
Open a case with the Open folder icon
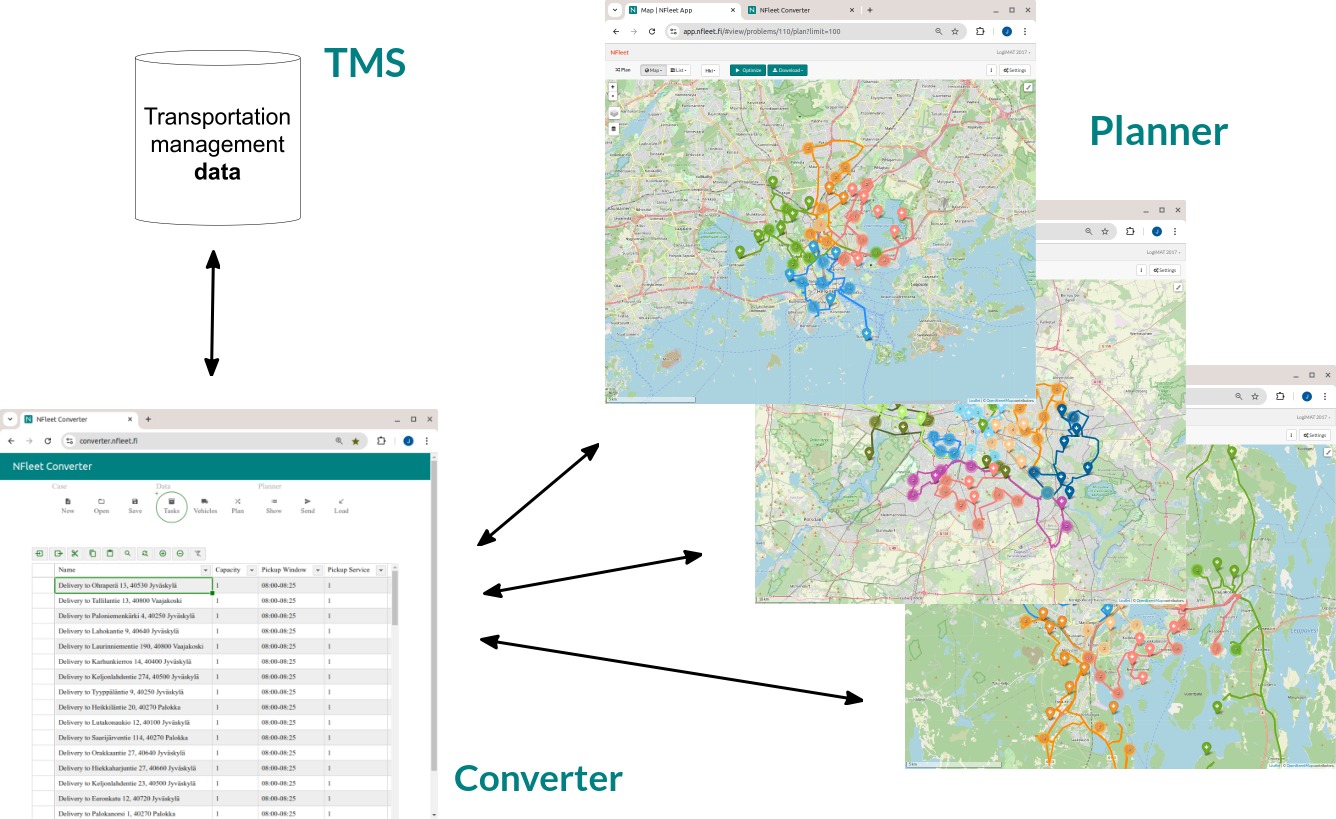[102, 505]
